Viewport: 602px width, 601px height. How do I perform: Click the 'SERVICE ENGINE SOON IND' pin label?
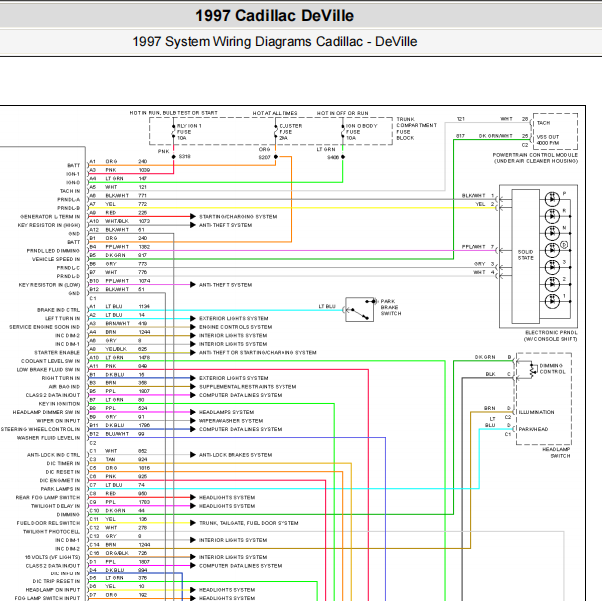coord(45,327)
